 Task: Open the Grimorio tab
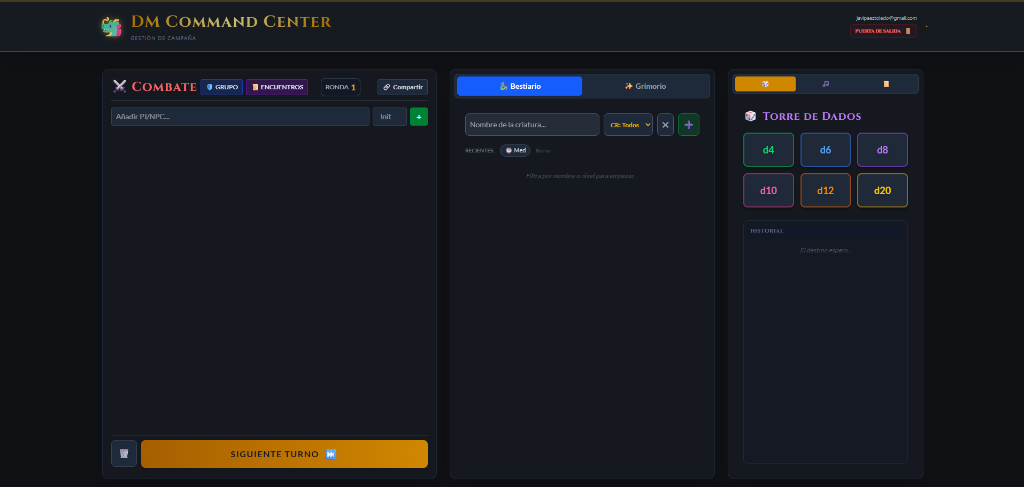click(645, 86)
